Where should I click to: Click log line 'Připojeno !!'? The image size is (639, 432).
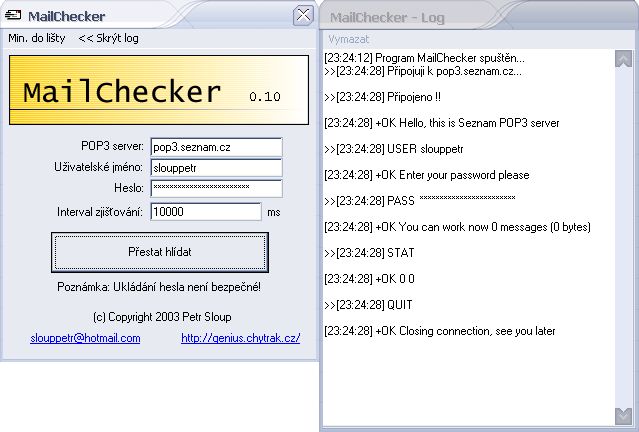coord(382,97)
